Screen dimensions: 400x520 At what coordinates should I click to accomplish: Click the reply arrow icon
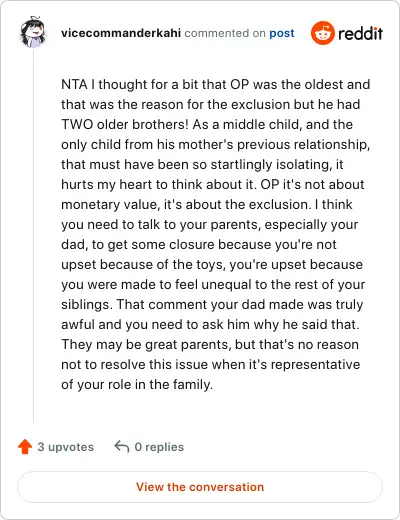point(122,447)
